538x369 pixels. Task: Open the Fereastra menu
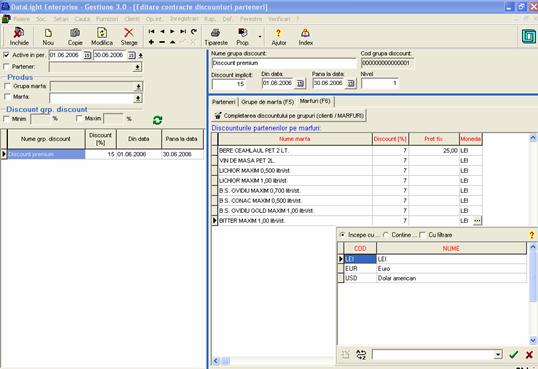[x=251, y=19]
